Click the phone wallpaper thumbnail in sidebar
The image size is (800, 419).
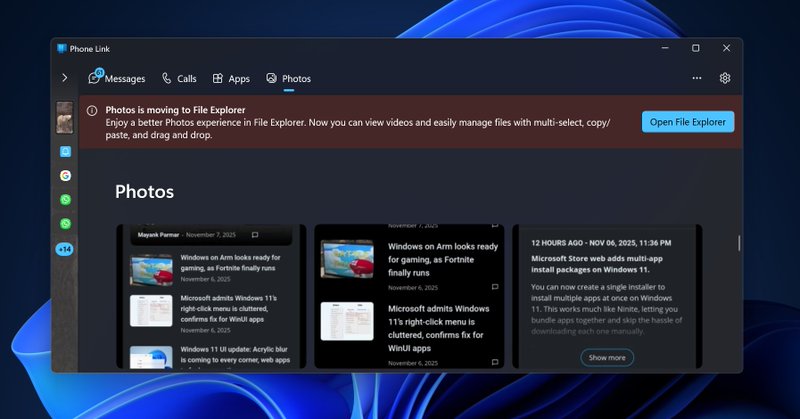point(65,118)
